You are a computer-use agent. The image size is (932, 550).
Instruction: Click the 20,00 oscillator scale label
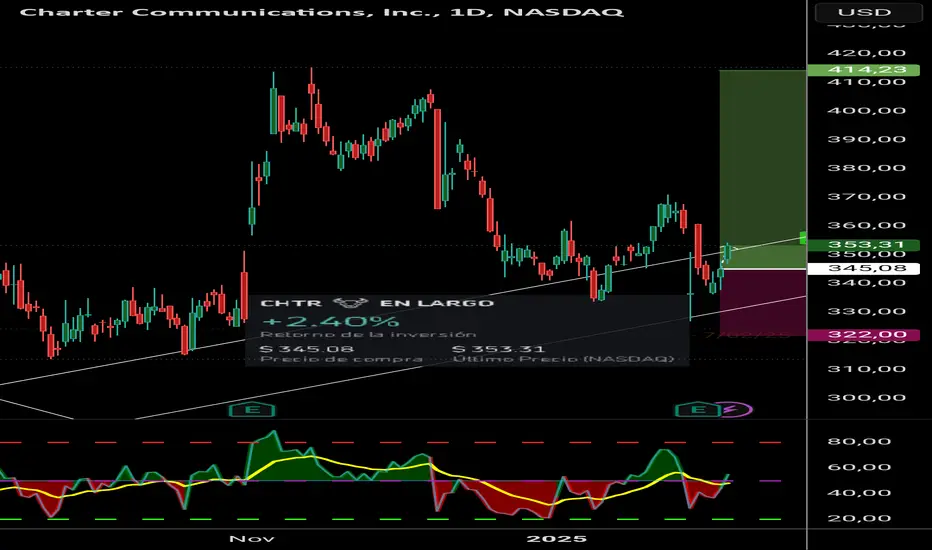tap(859, 518)
